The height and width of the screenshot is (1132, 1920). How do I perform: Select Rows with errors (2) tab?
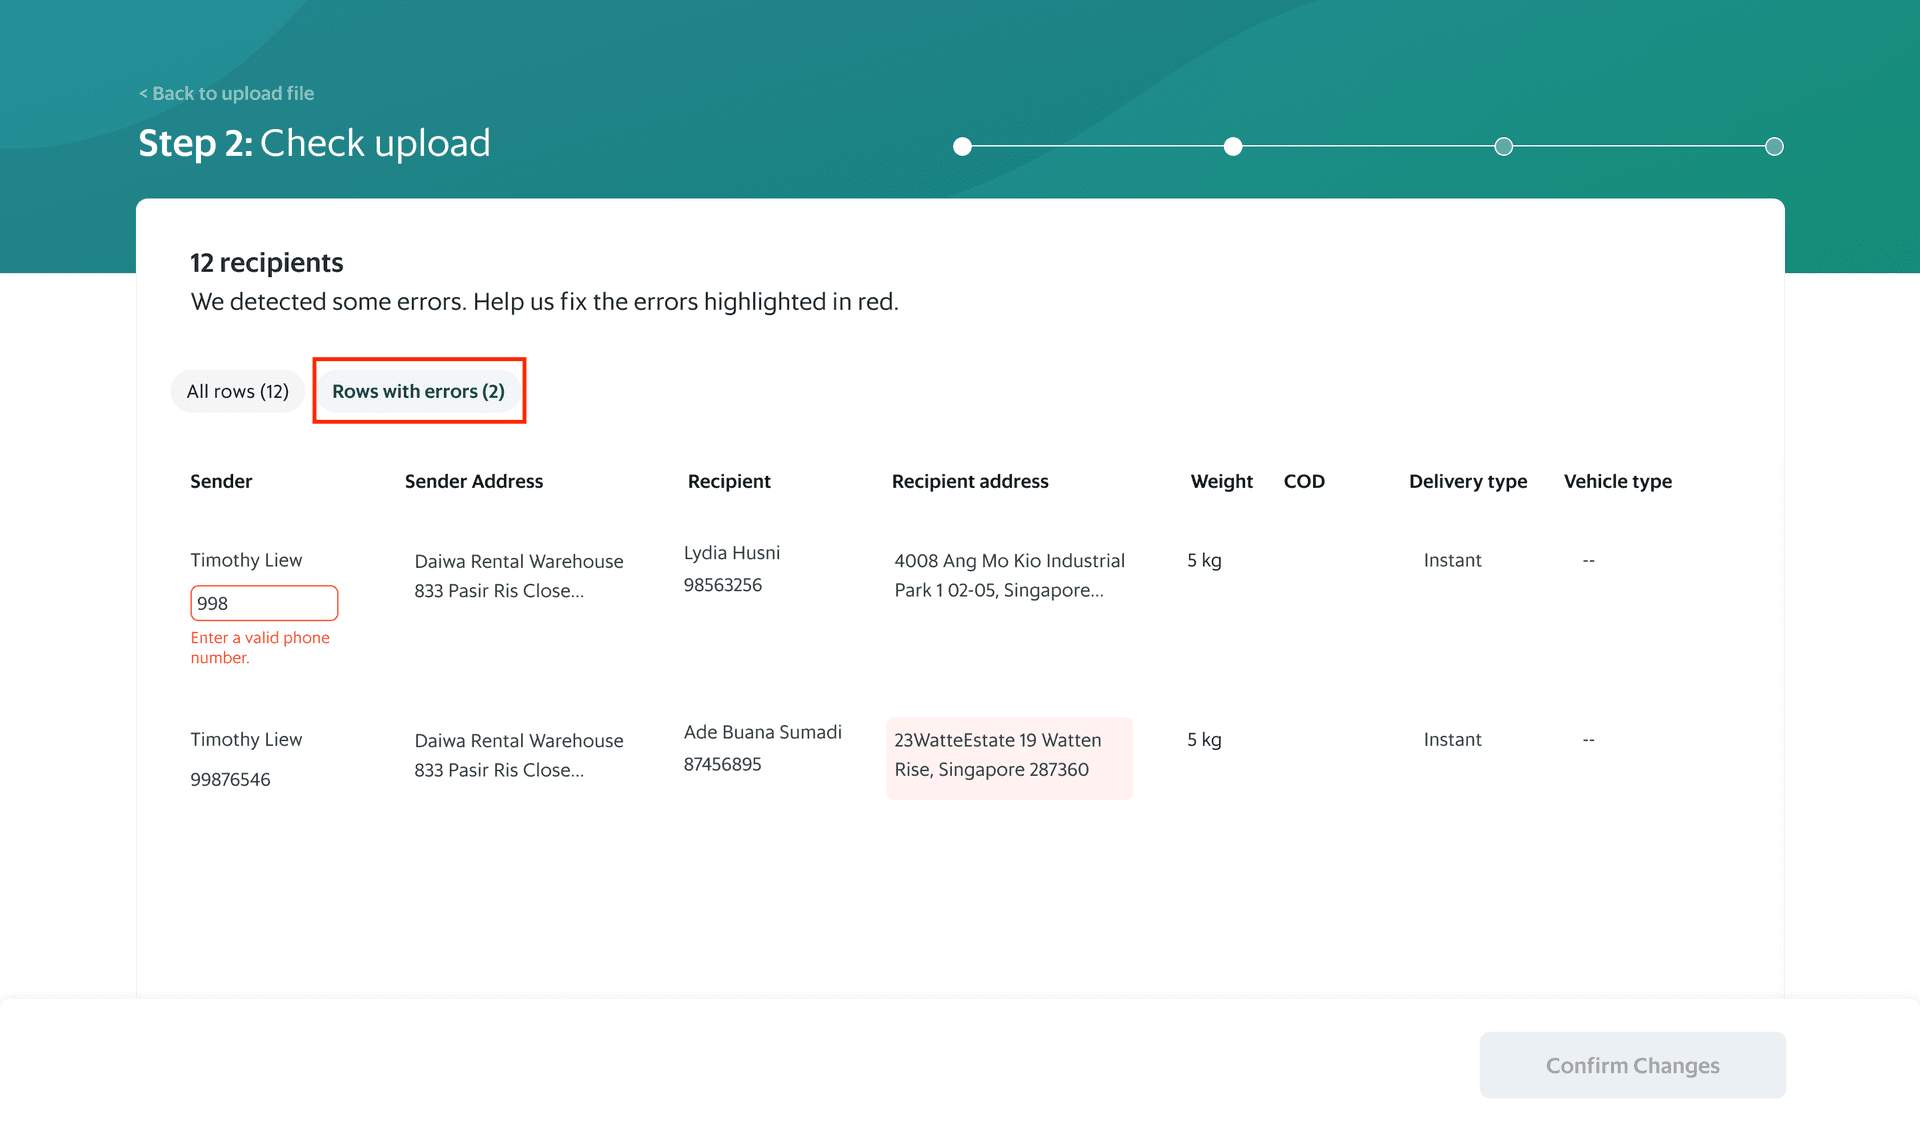(x=419, y=391)
